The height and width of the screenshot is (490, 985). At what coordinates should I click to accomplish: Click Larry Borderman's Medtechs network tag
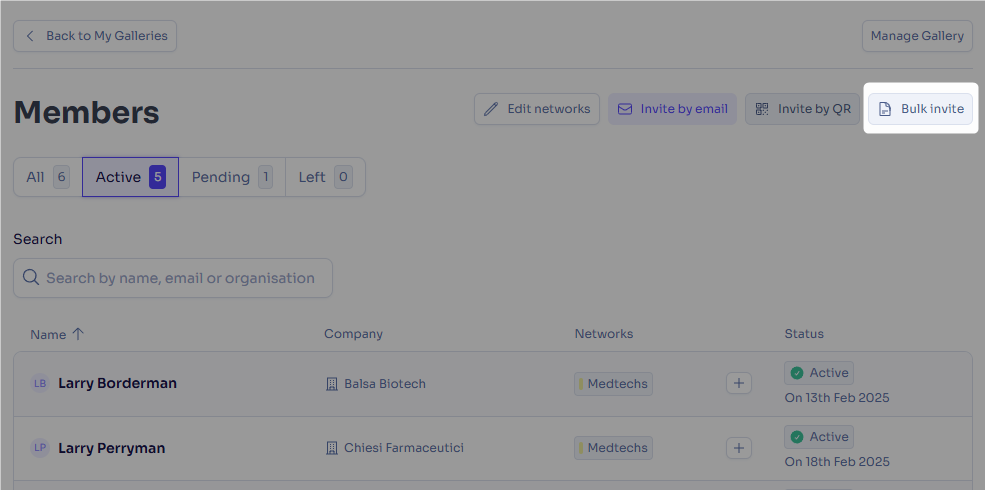[x=613, y=384]
